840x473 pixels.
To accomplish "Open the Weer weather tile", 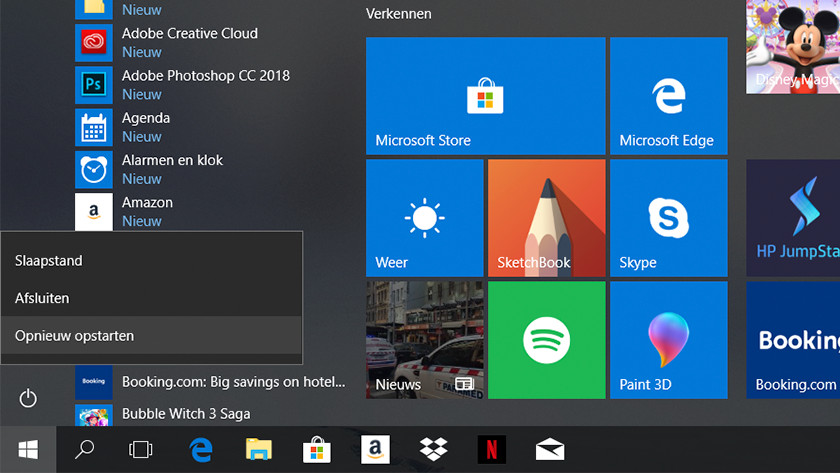I will tap(424, 218).
